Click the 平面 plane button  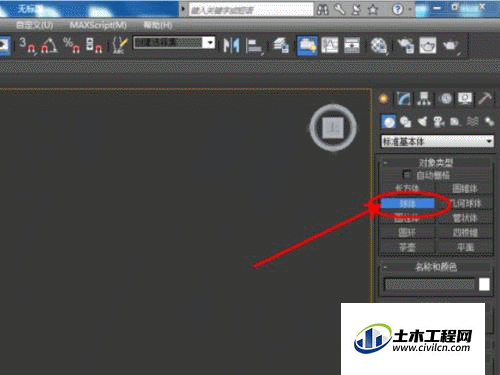[x=465, y=247]
